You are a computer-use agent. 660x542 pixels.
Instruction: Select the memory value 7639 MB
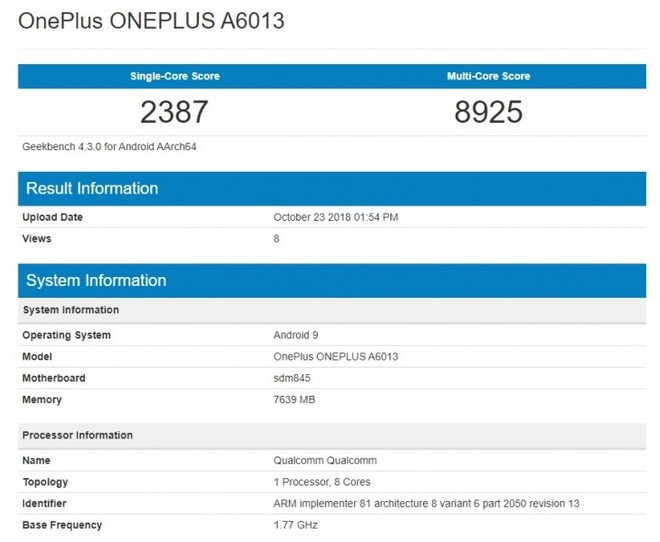click(x=294, y=400)
